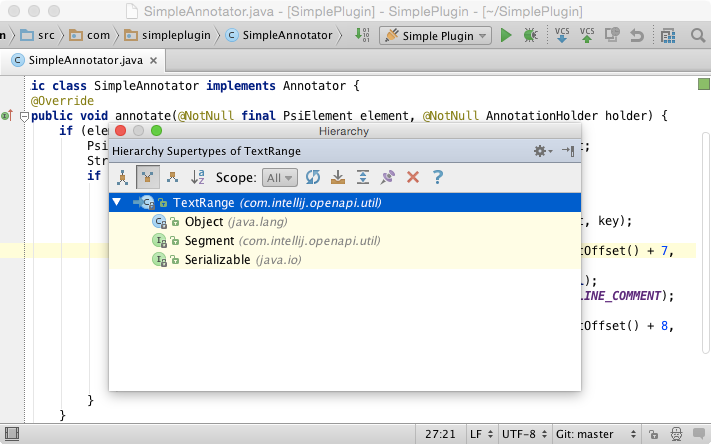Screen dimensions: 711x444
Task: Click cursor position 27:21 in status bar
Action: pos(440,434)
